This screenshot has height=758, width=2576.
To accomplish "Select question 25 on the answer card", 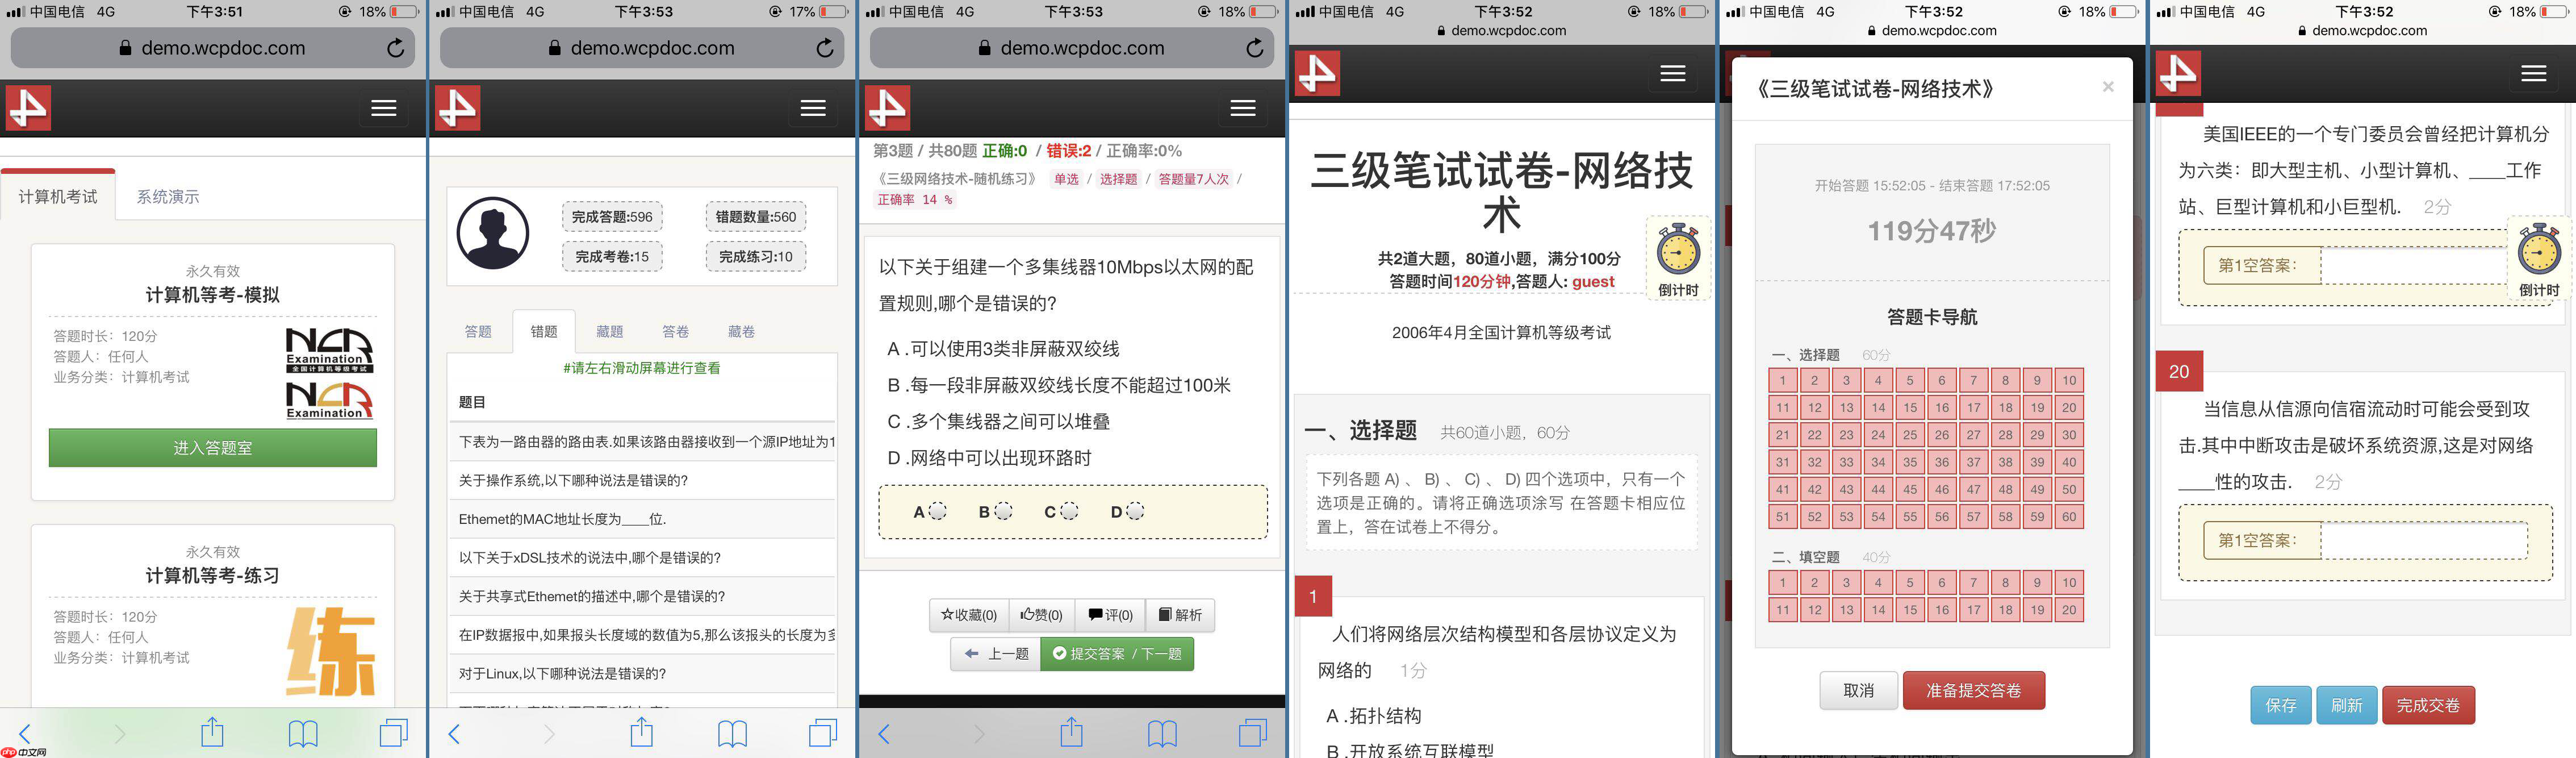I will [x=1910, y=434].
